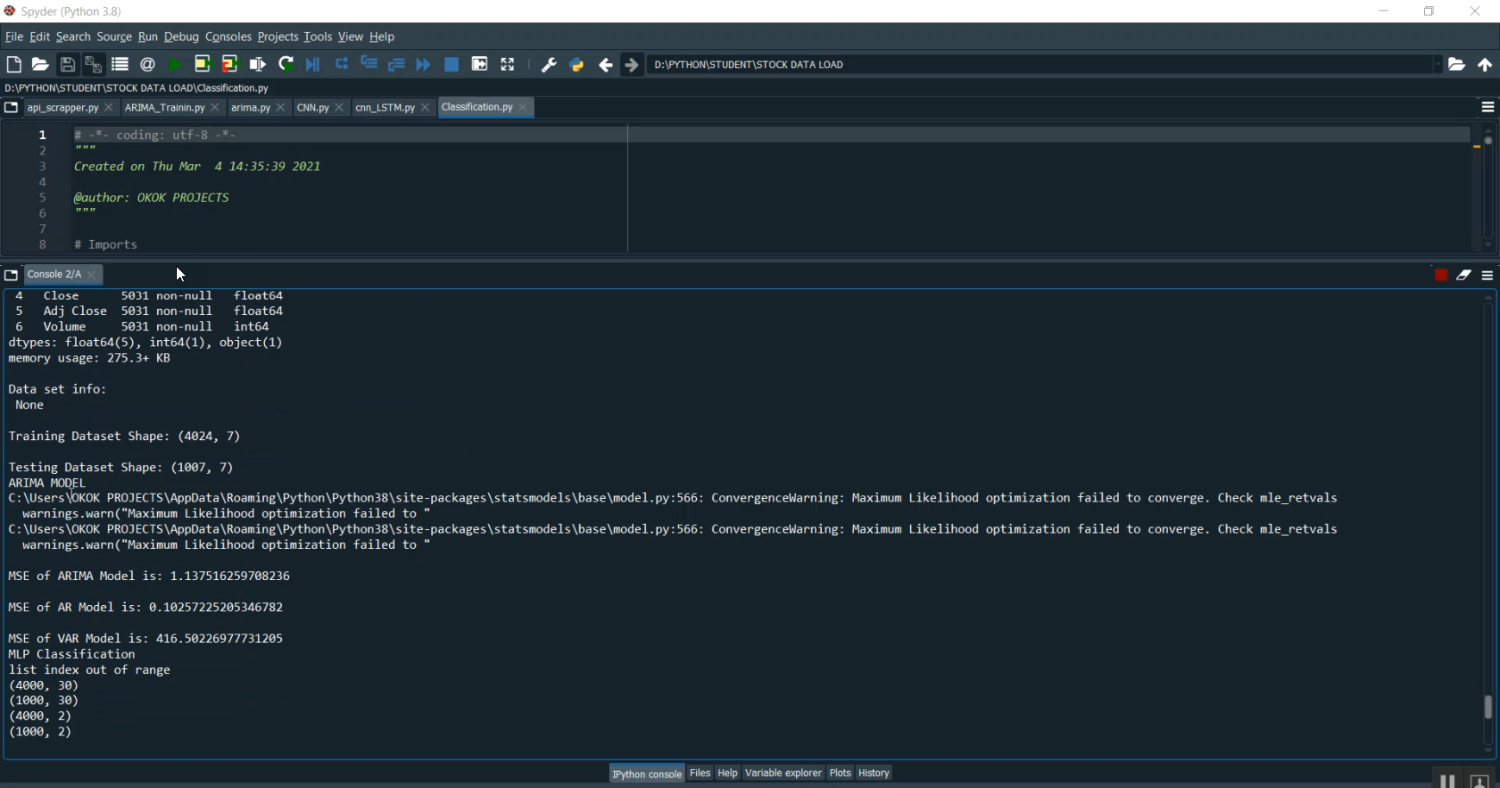The width and height of the screenshot is (1500, 788).
Task: Open the console pane options menu
Action: [1487, 275]
